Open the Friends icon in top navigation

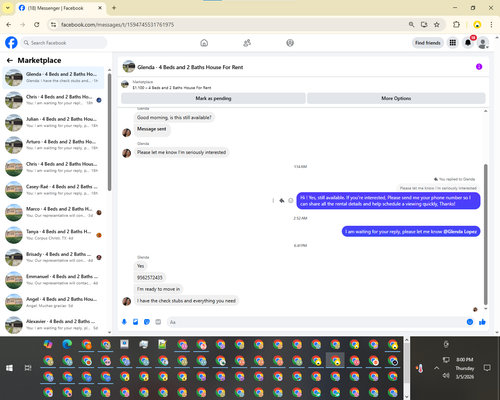[247, 43]
